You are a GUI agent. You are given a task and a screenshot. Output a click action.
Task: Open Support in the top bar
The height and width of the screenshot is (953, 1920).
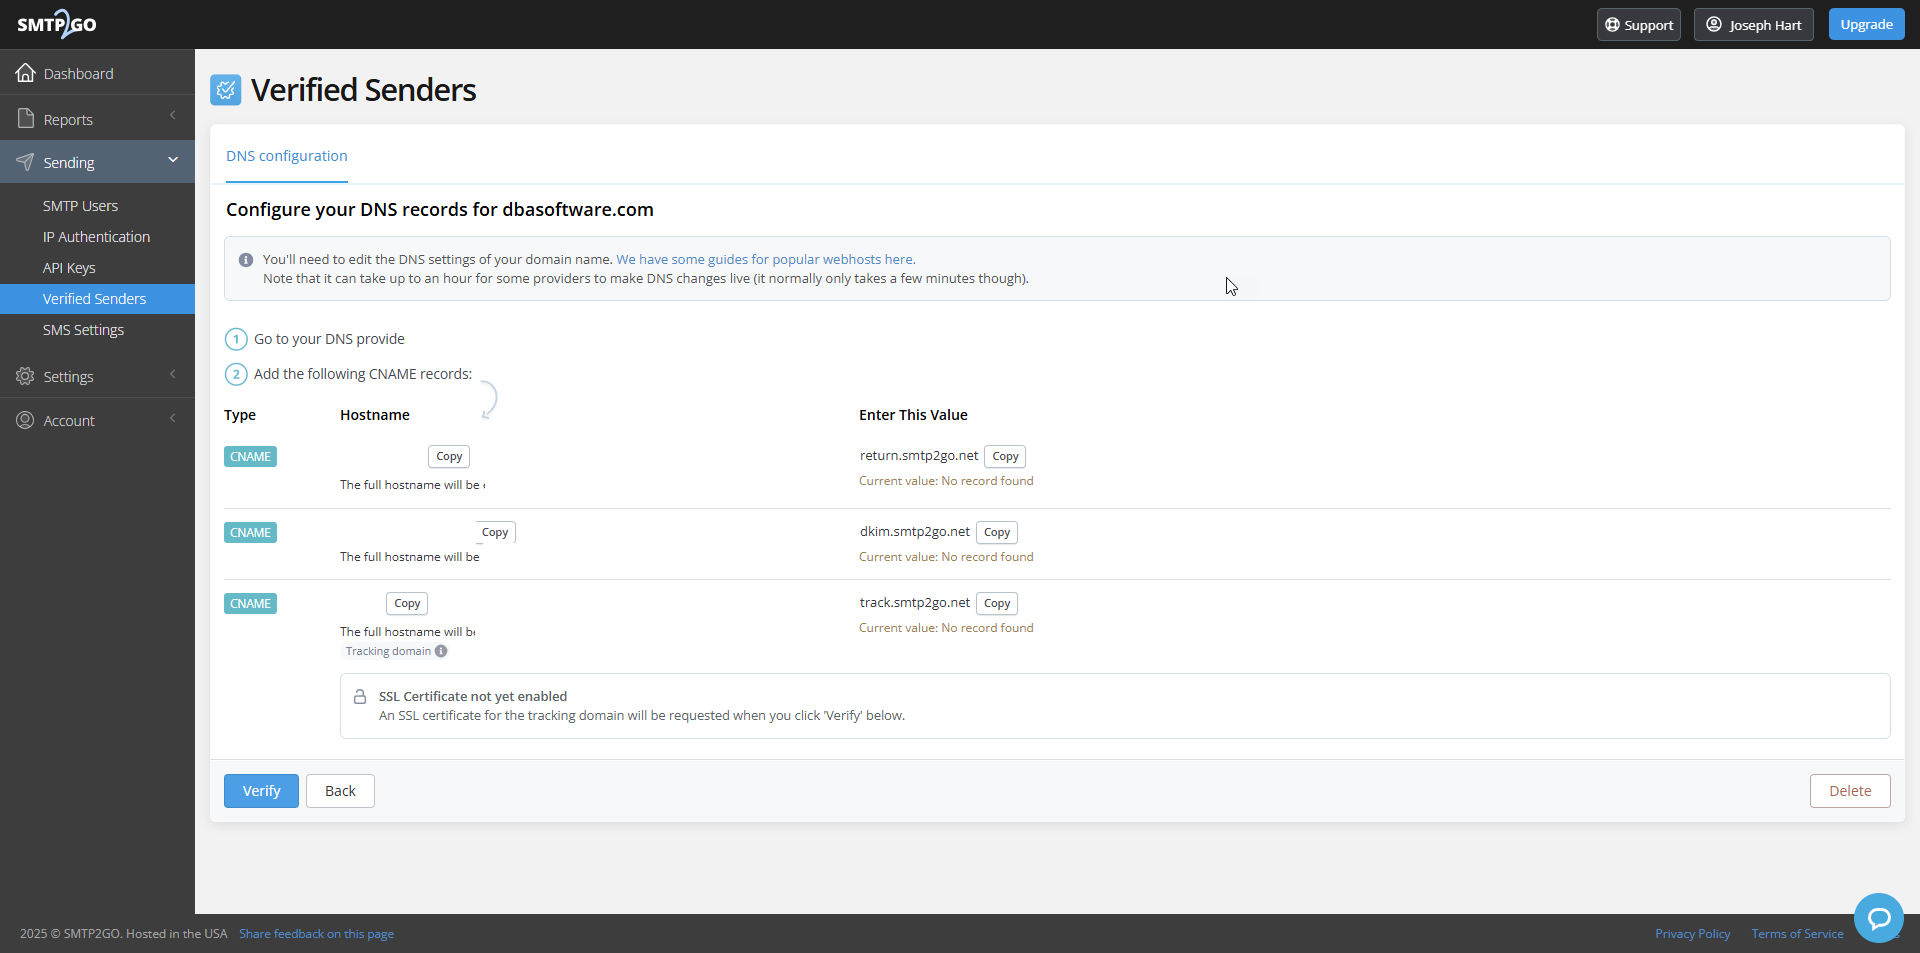[1639, 24]
